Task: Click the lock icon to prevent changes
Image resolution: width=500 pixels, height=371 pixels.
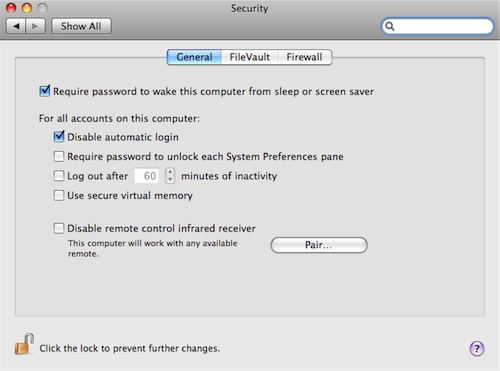Action: [24, 344]
